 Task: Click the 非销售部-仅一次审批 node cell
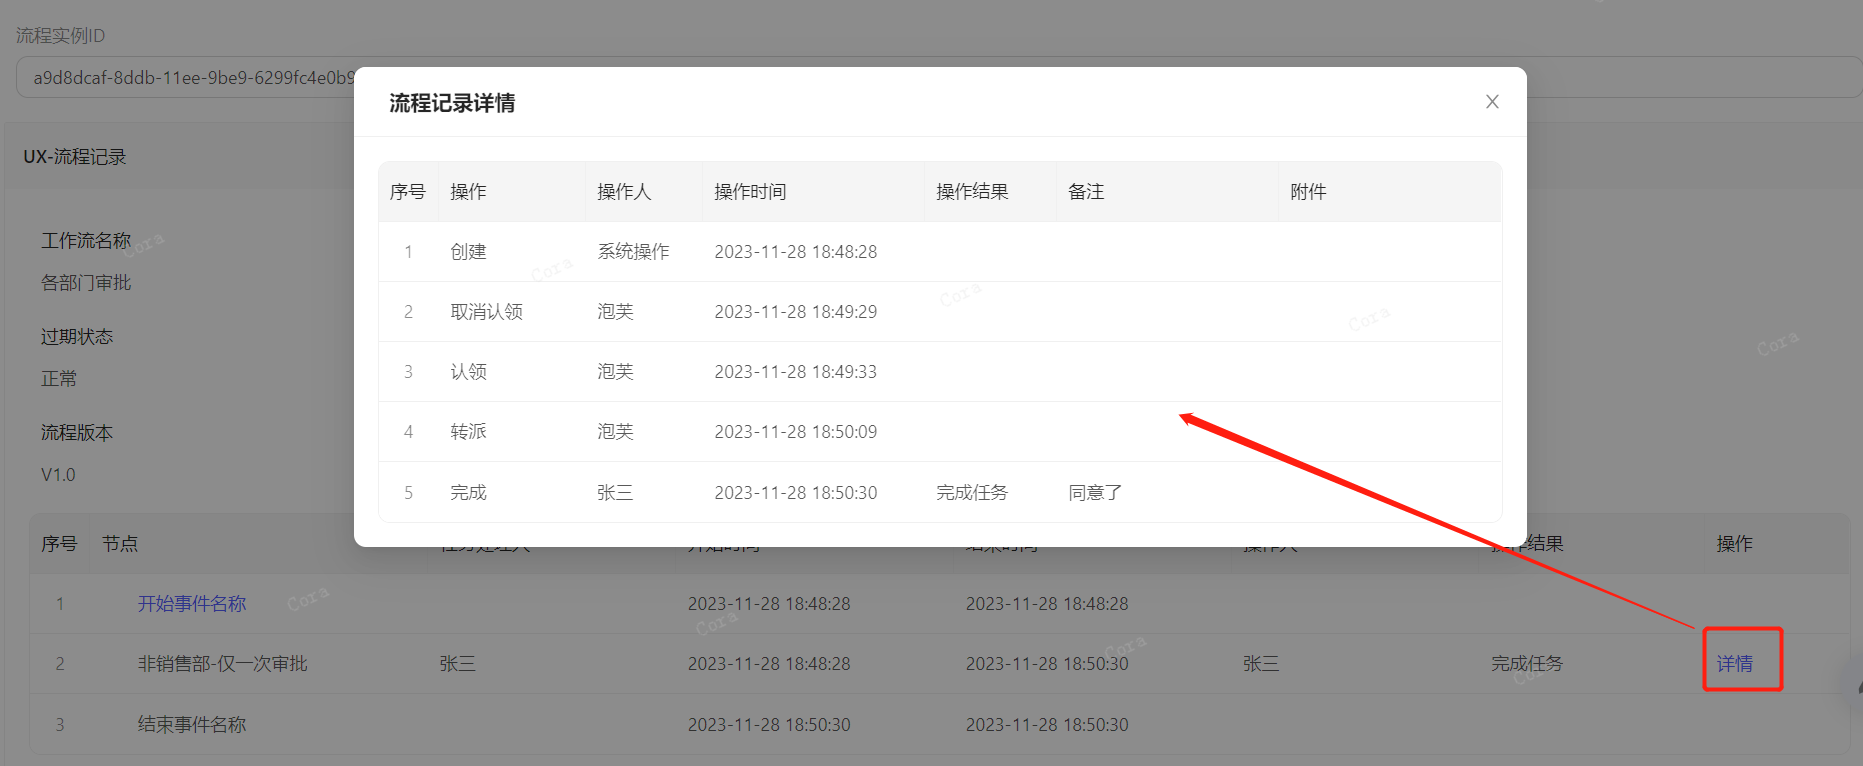tap(223, 664)
